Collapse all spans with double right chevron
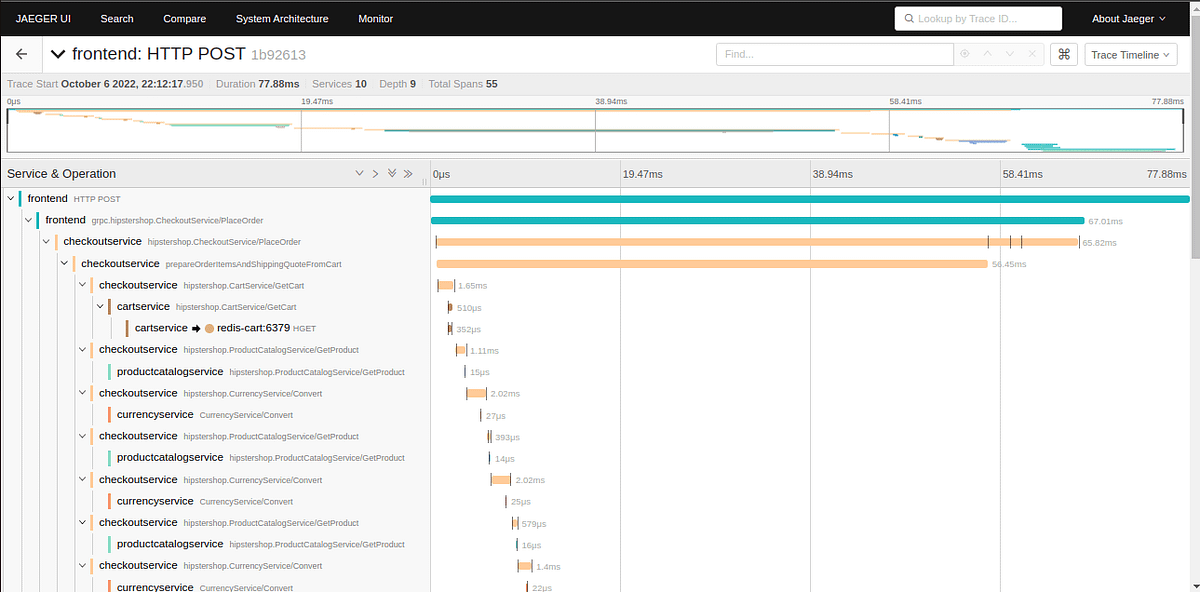Viewport: 1200px width, 592px height. click(408, 174)
